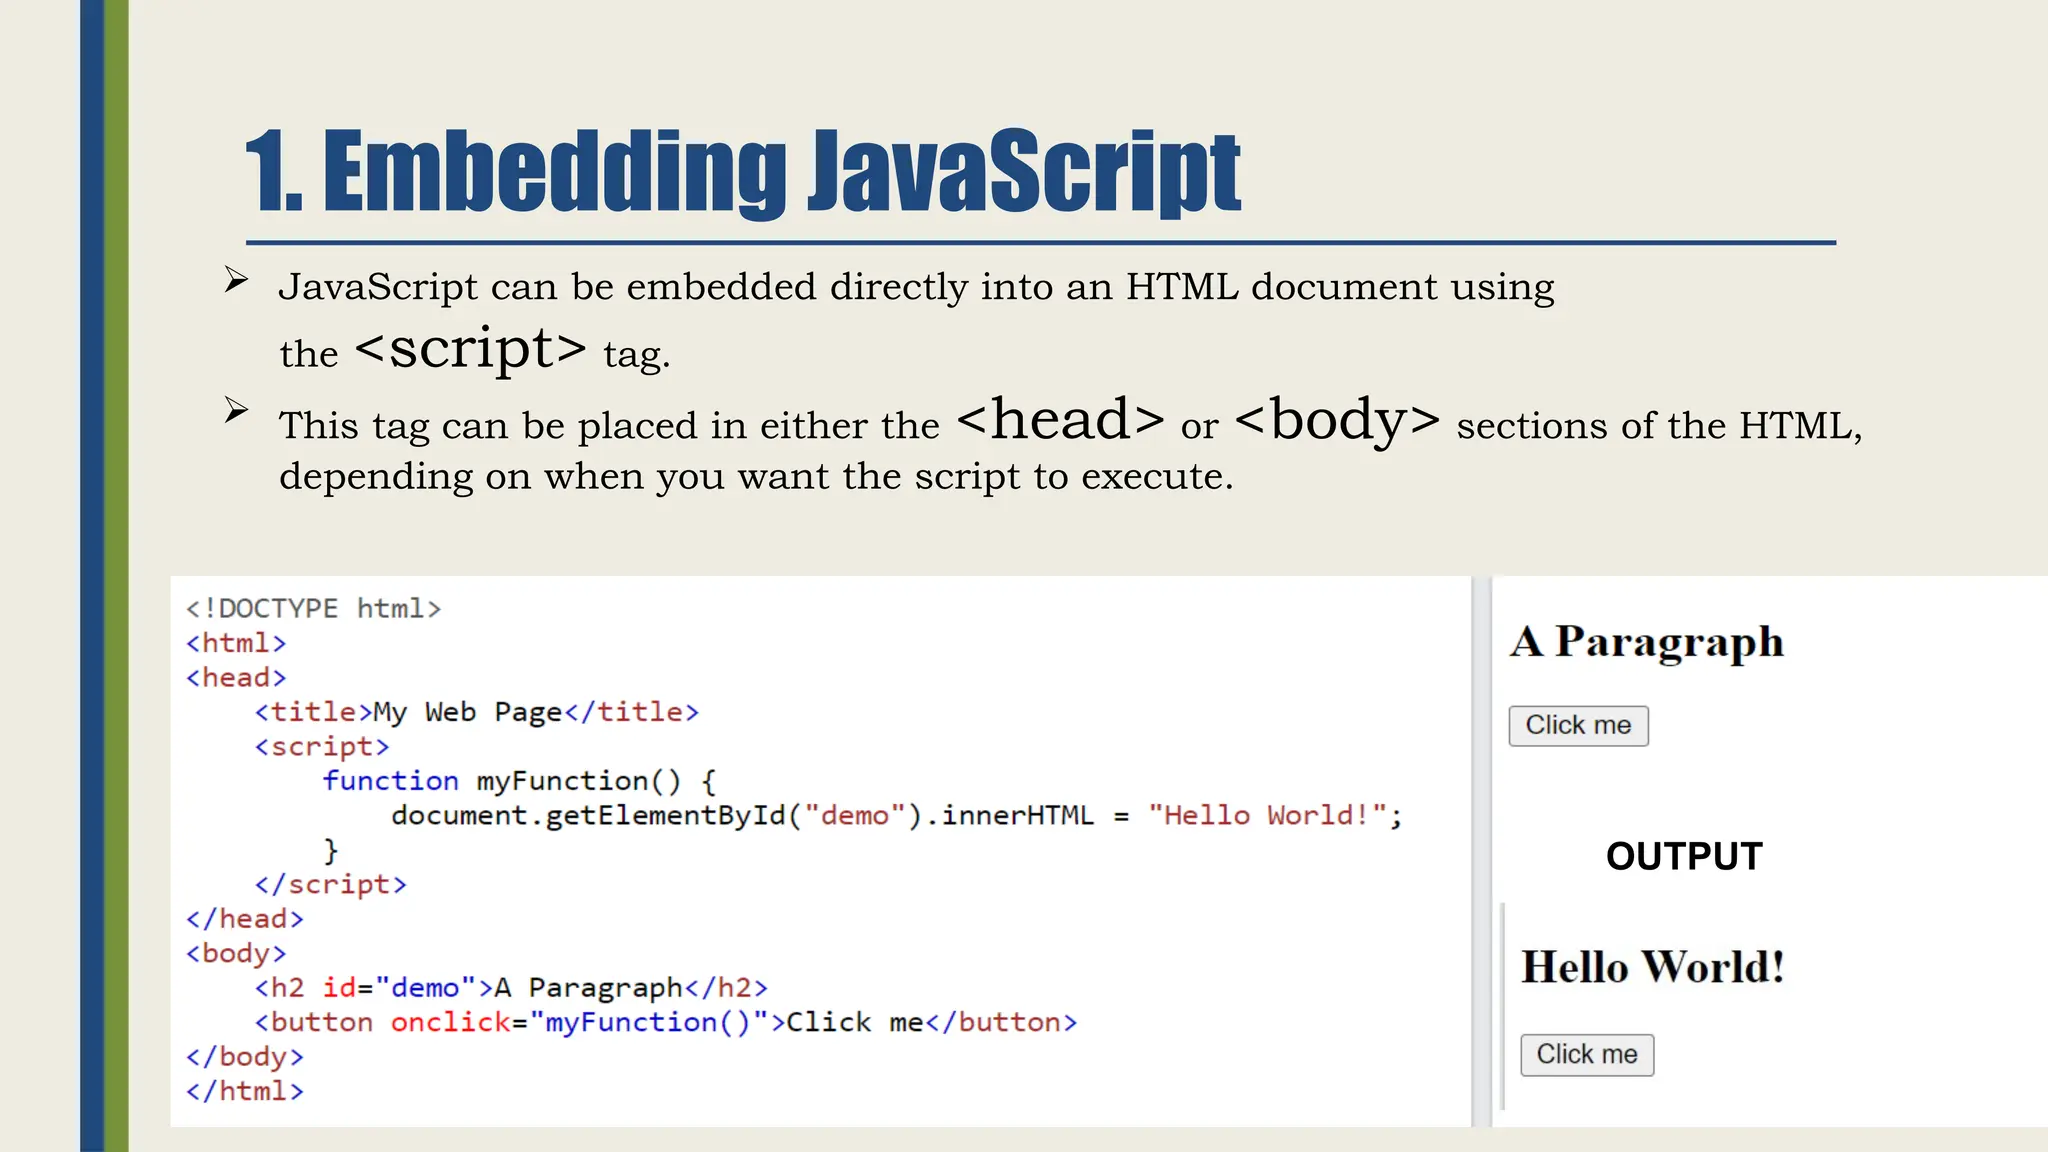
Task: Click the opening '<script>' tag in the code
Action: click(321, 747)
